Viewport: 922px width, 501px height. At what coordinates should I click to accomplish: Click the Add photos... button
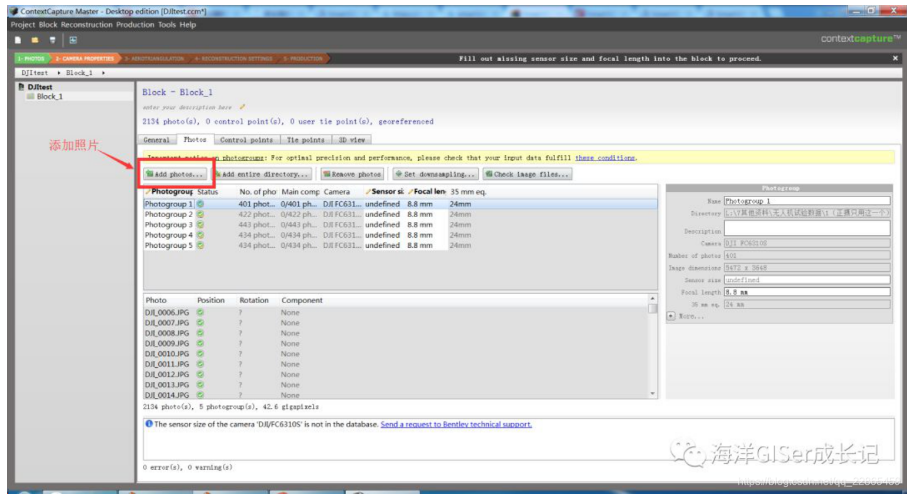175,174
